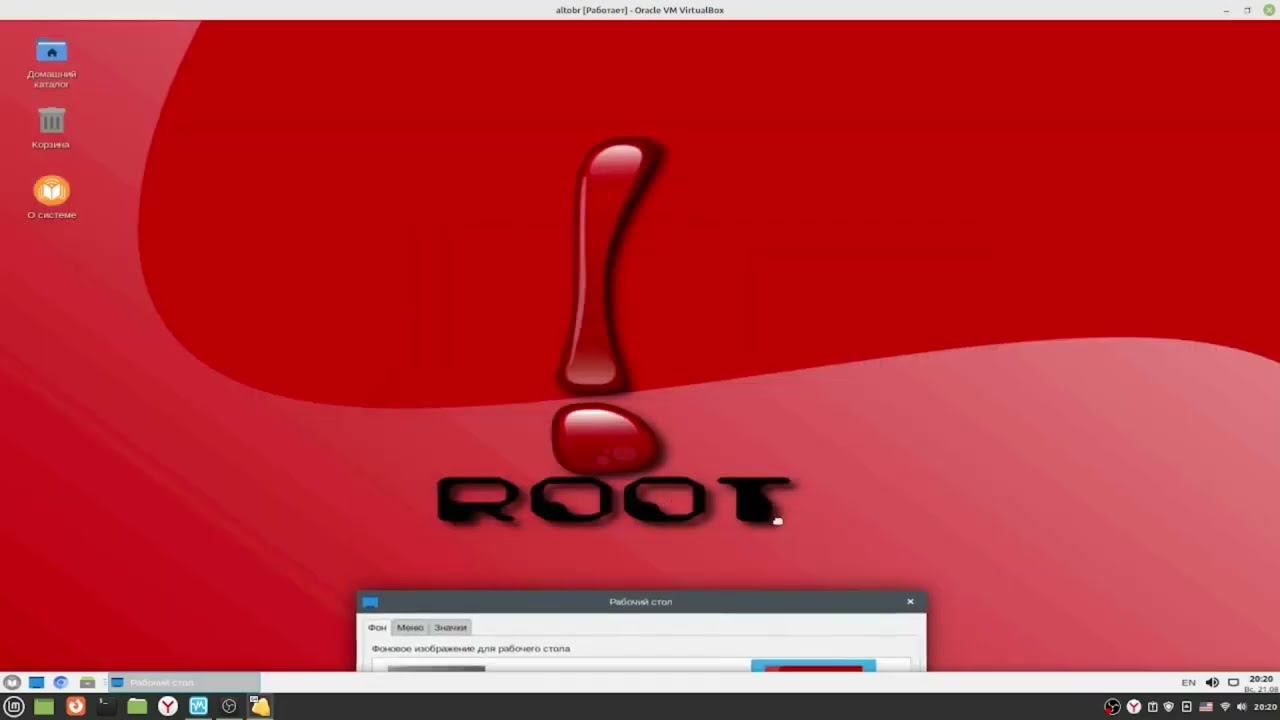Launch Yandex Browser from host taskbar
Viewport: 1280px width, 720px height.
(x=168, y=706)
